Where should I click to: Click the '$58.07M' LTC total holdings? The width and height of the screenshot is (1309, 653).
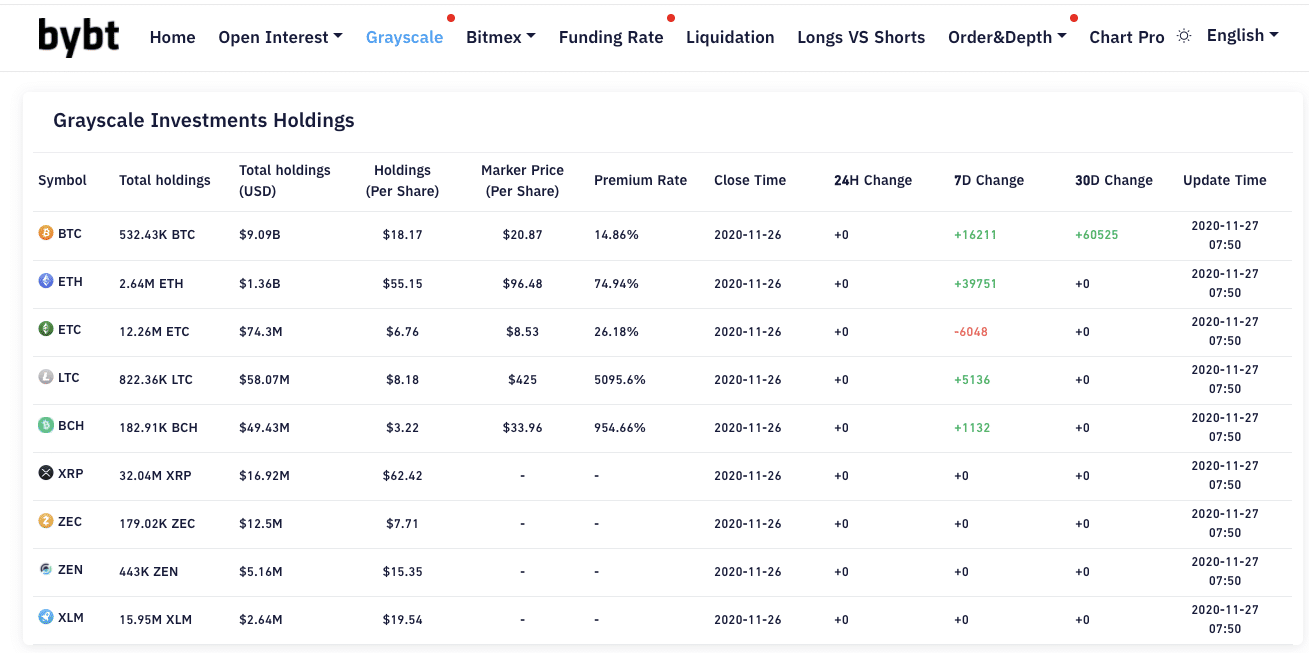(x=264, y=379)
